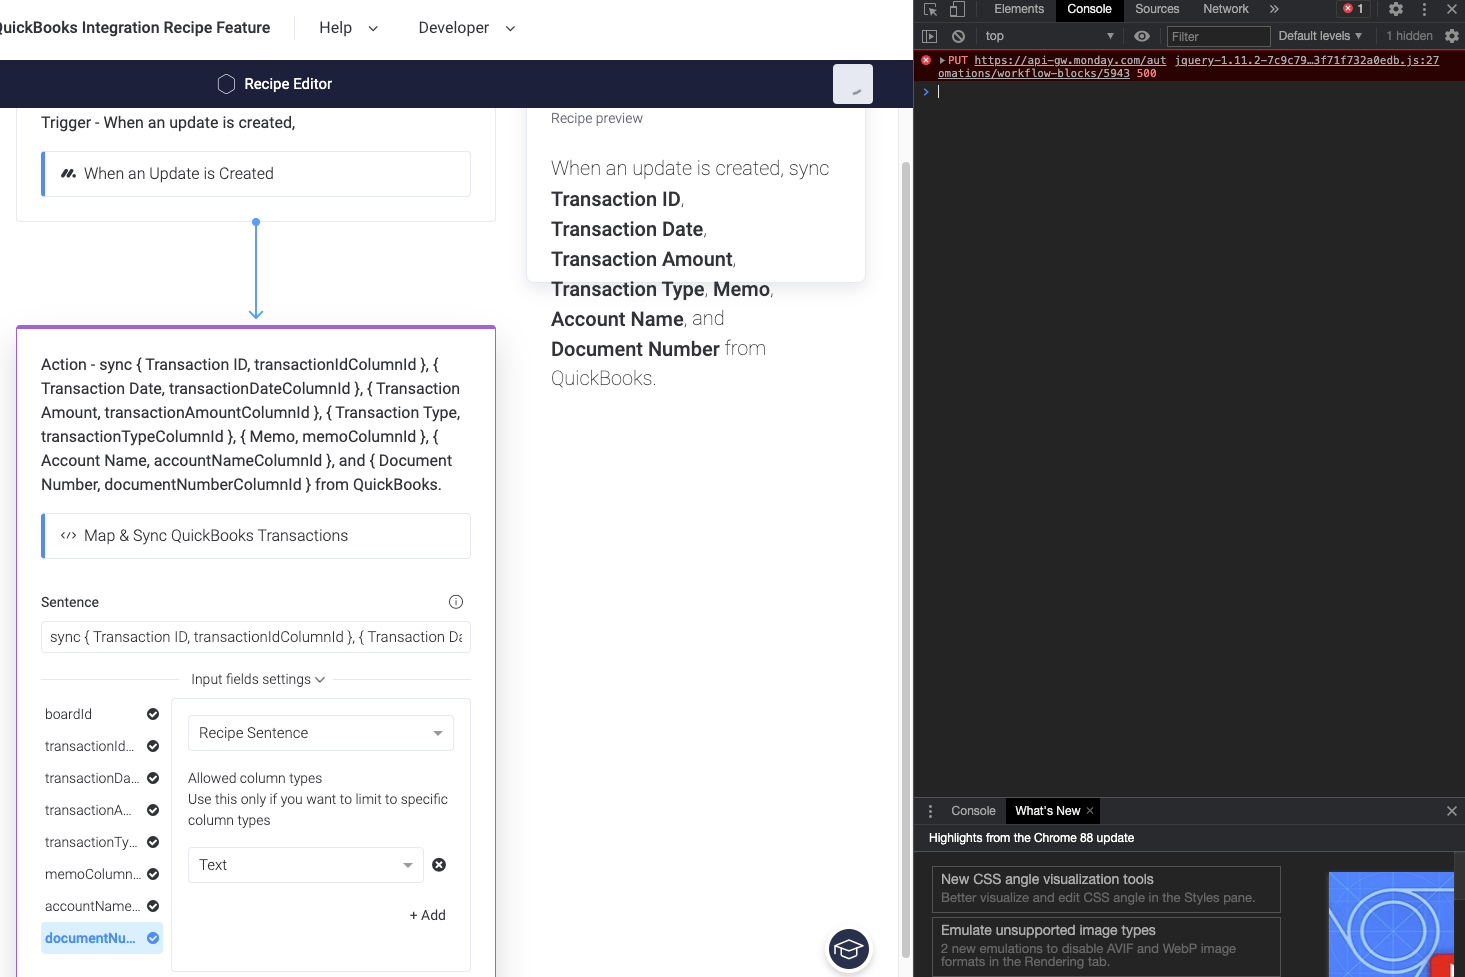Image resolution: width=1465 pixels, height=977 pixels.
Task: Show console sidebar icon
Action: tap(929, 36)
